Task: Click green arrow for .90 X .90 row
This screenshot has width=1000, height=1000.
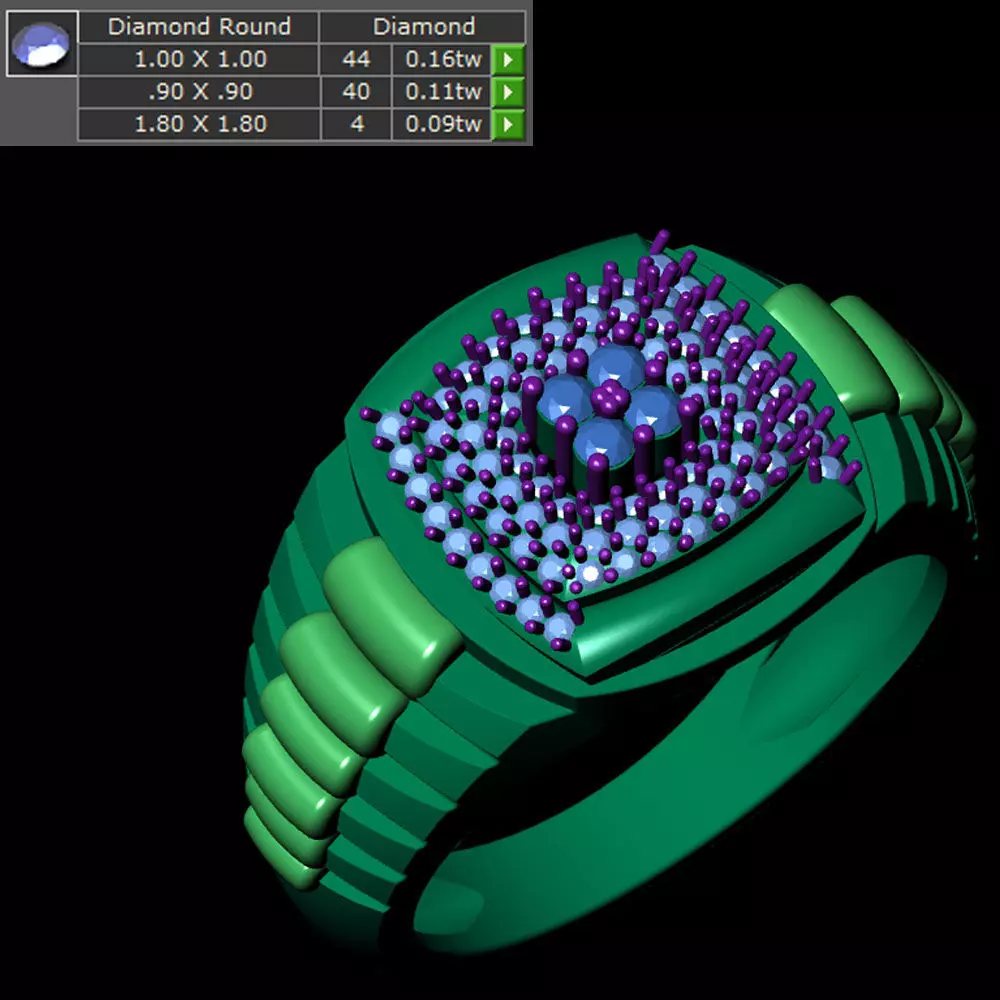Action: (508, 92)
